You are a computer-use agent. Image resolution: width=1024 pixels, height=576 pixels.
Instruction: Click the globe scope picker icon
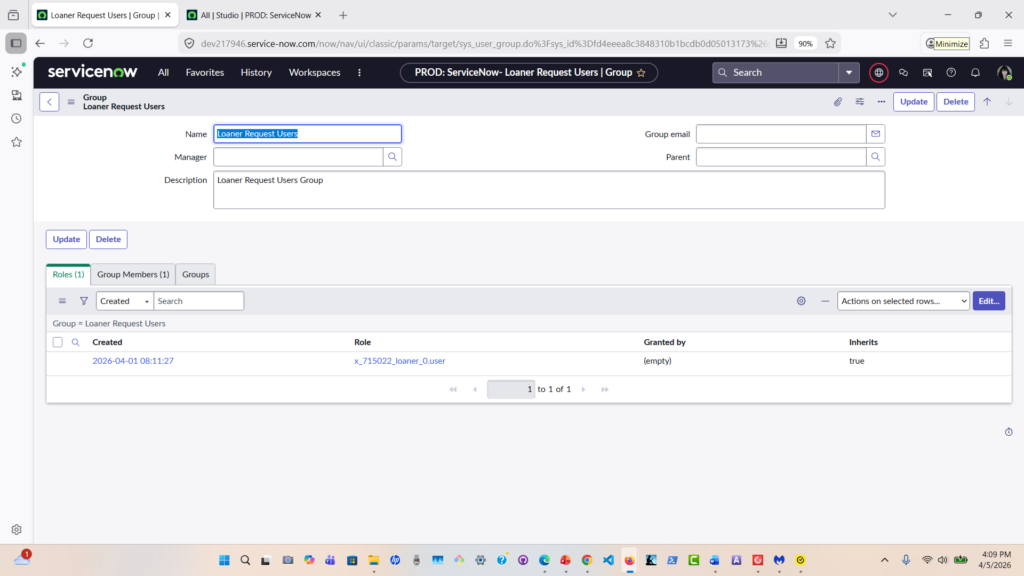pyautogui.click(x=878, y=73)
